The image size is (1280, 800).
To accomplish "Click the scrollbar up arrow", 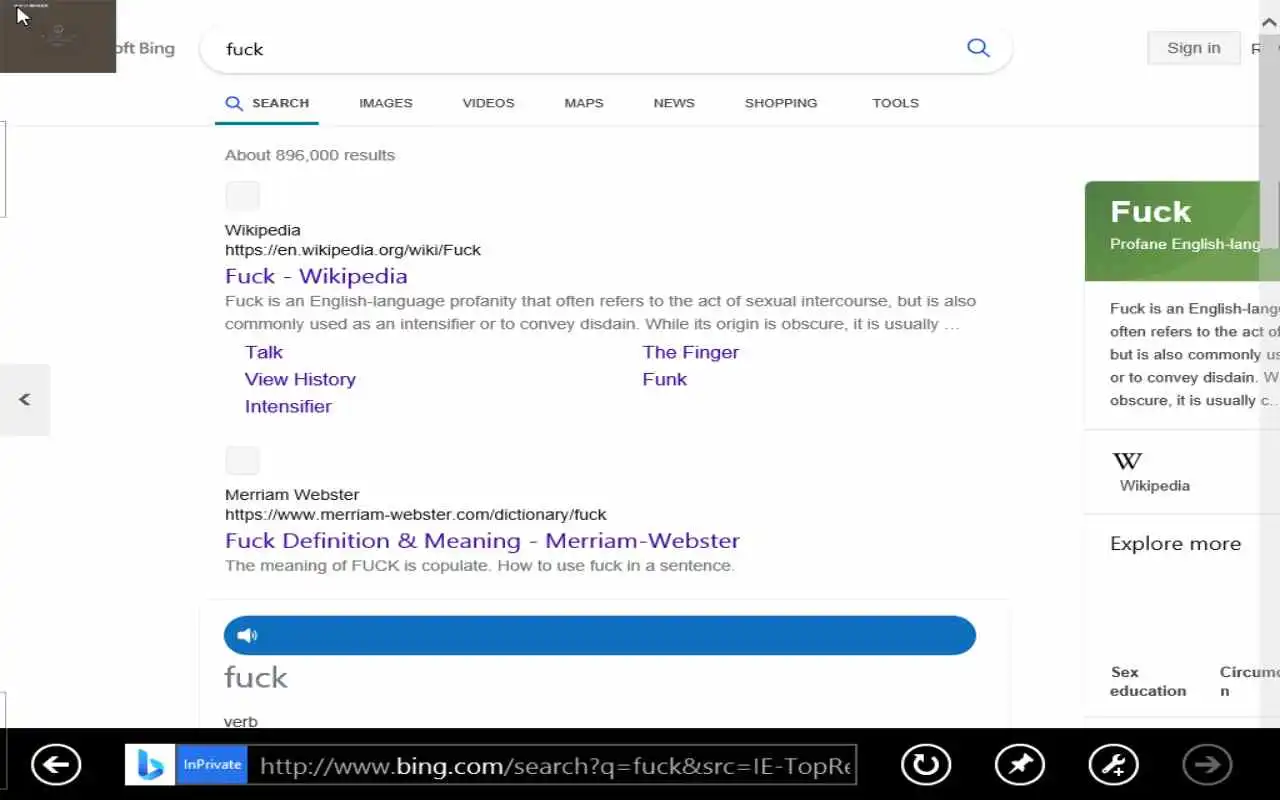I will tap(1269, 23).
